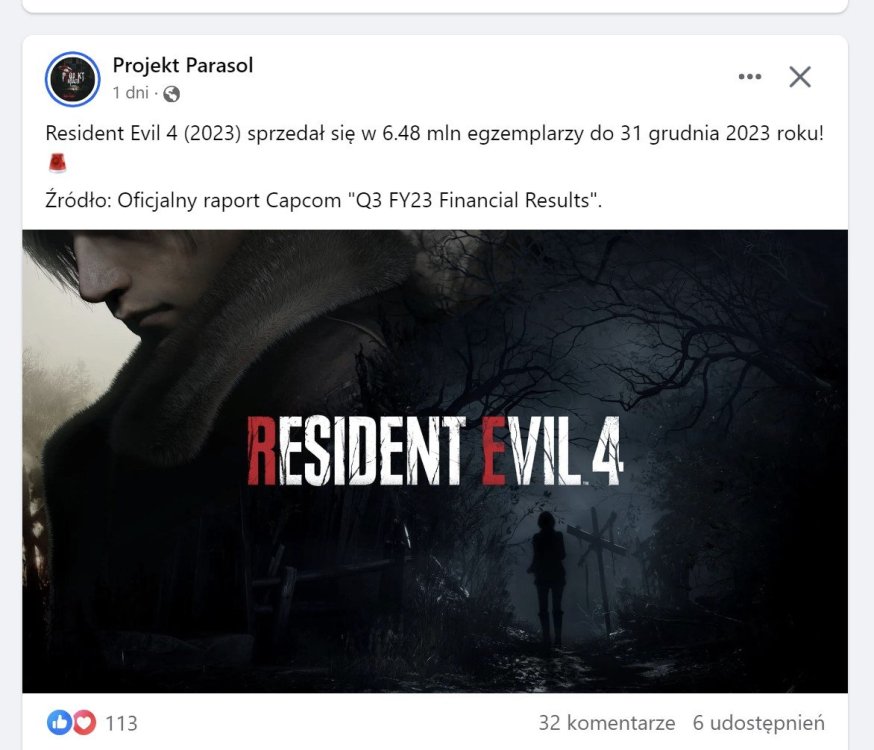
Task: View the 113 reactions count
Action: 122,723
